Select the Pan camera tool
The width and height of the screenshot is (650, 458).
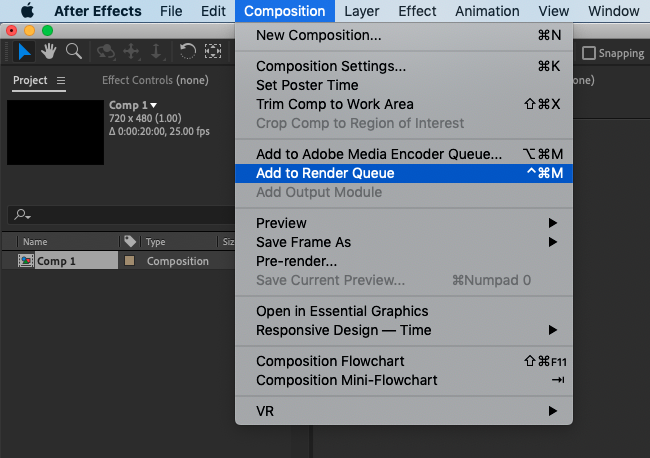point(130,51)
